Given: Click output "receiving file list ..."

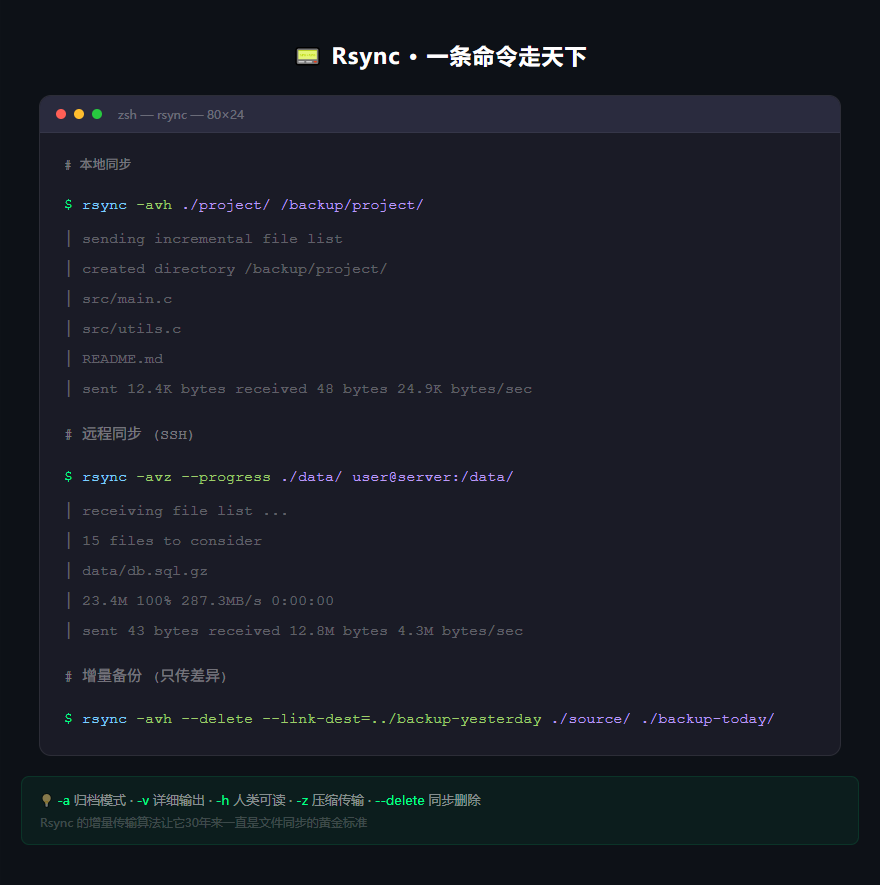Looking at the screenshot, I should point(185,511).
